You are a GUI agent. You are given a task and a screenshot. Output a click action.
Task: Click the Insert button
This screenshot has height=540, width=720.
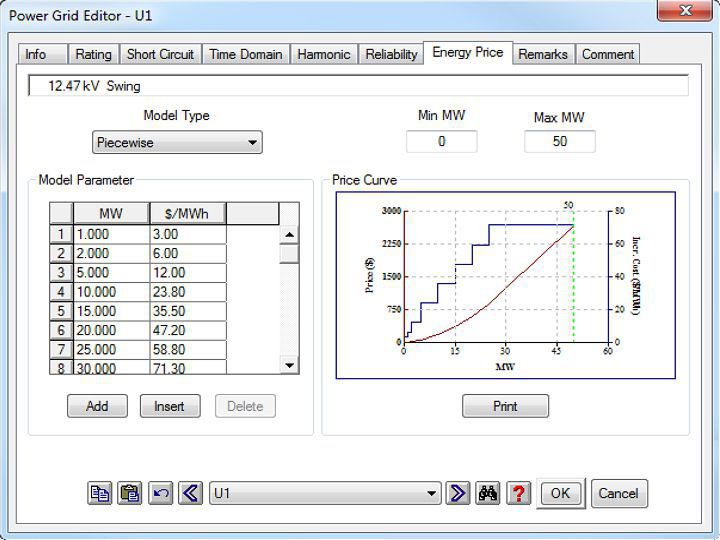[170, 406]
